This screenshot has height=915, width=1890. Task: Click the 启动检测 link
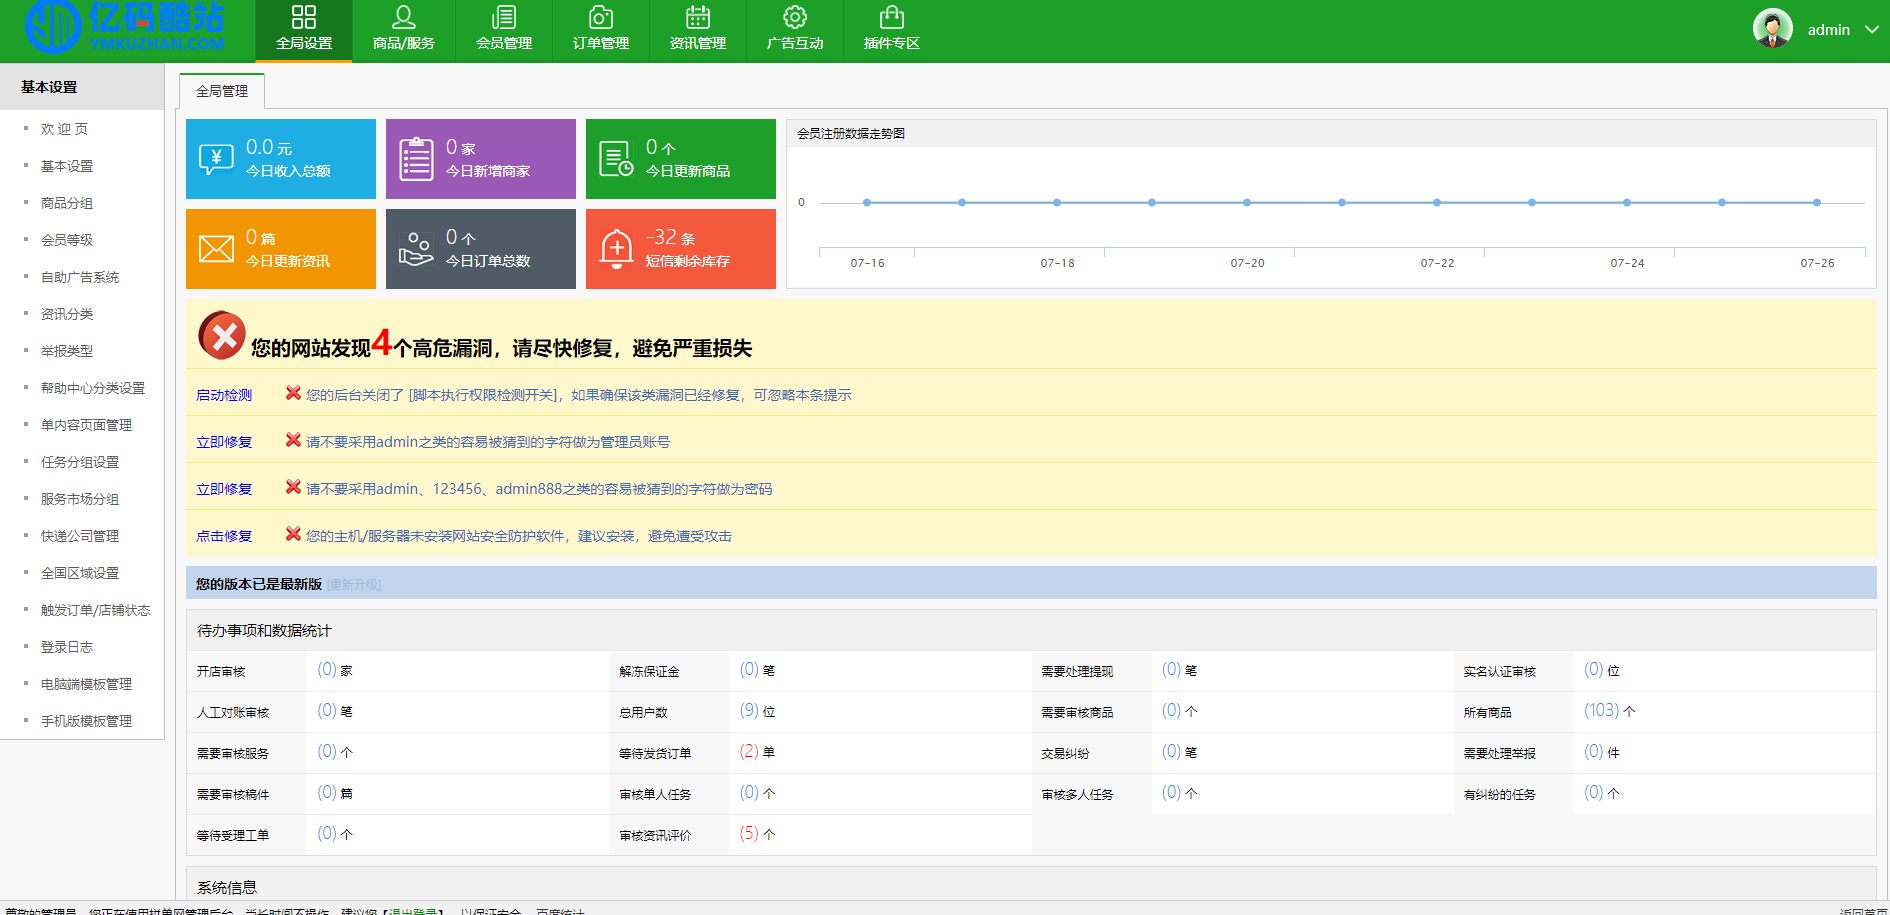(x=224, y=395)
